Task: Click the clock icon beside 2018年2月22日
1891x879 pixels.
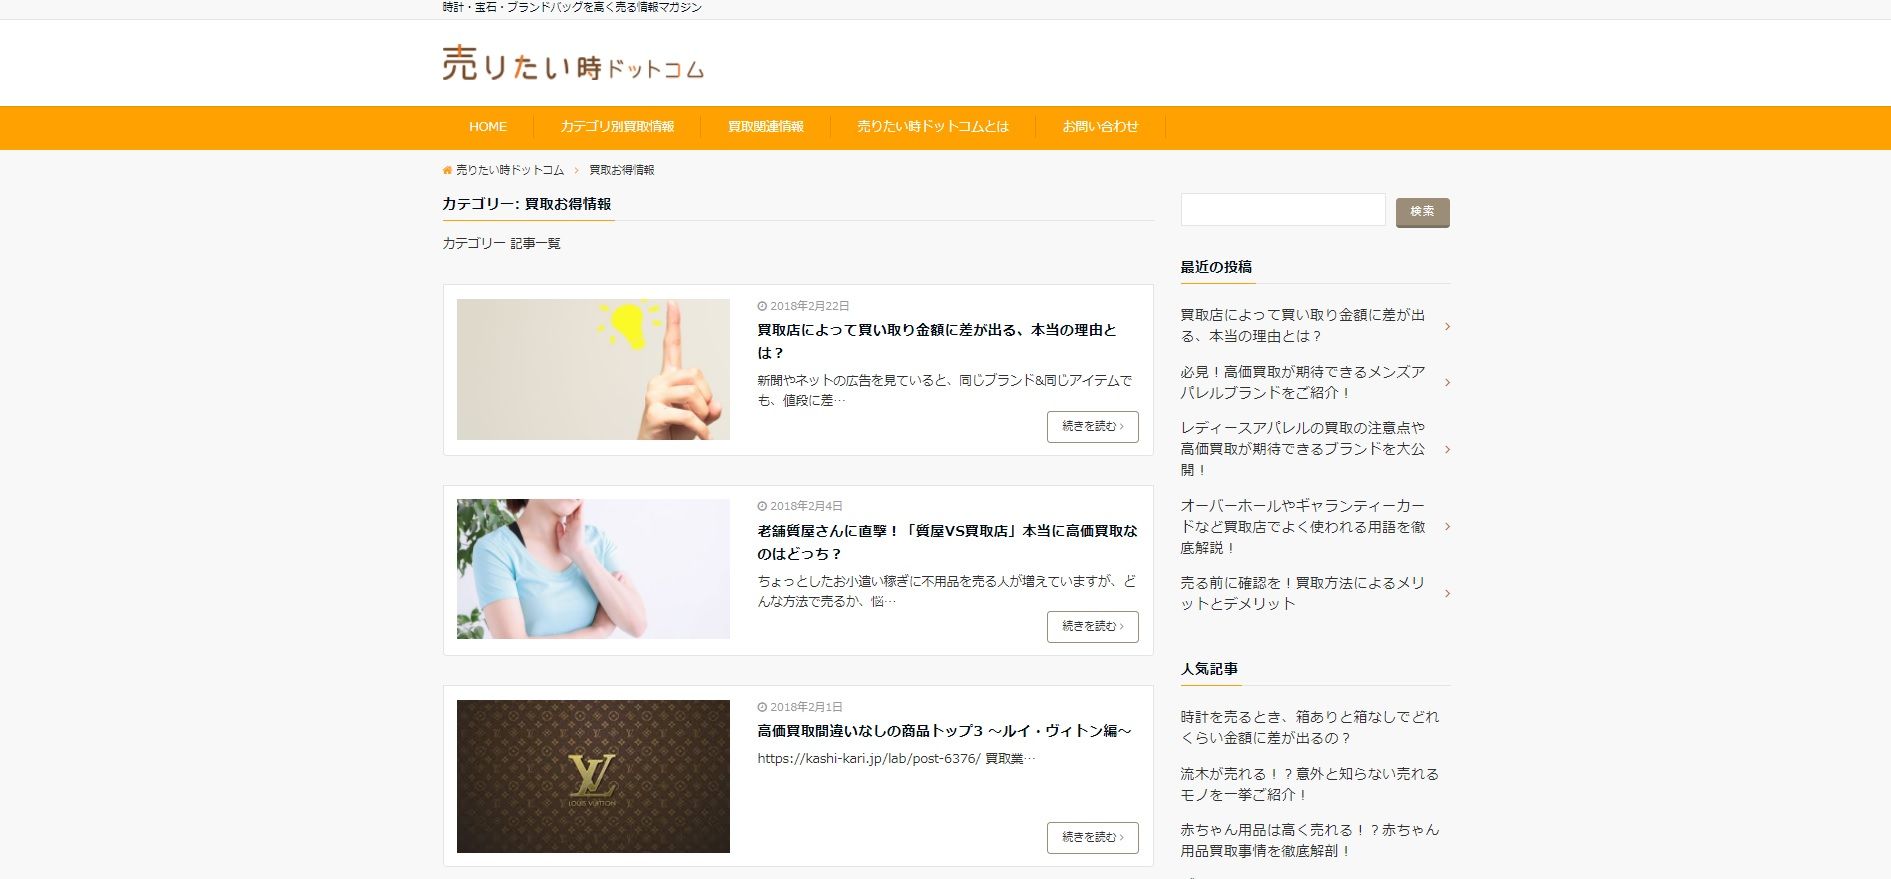Action: click(762, 306)
